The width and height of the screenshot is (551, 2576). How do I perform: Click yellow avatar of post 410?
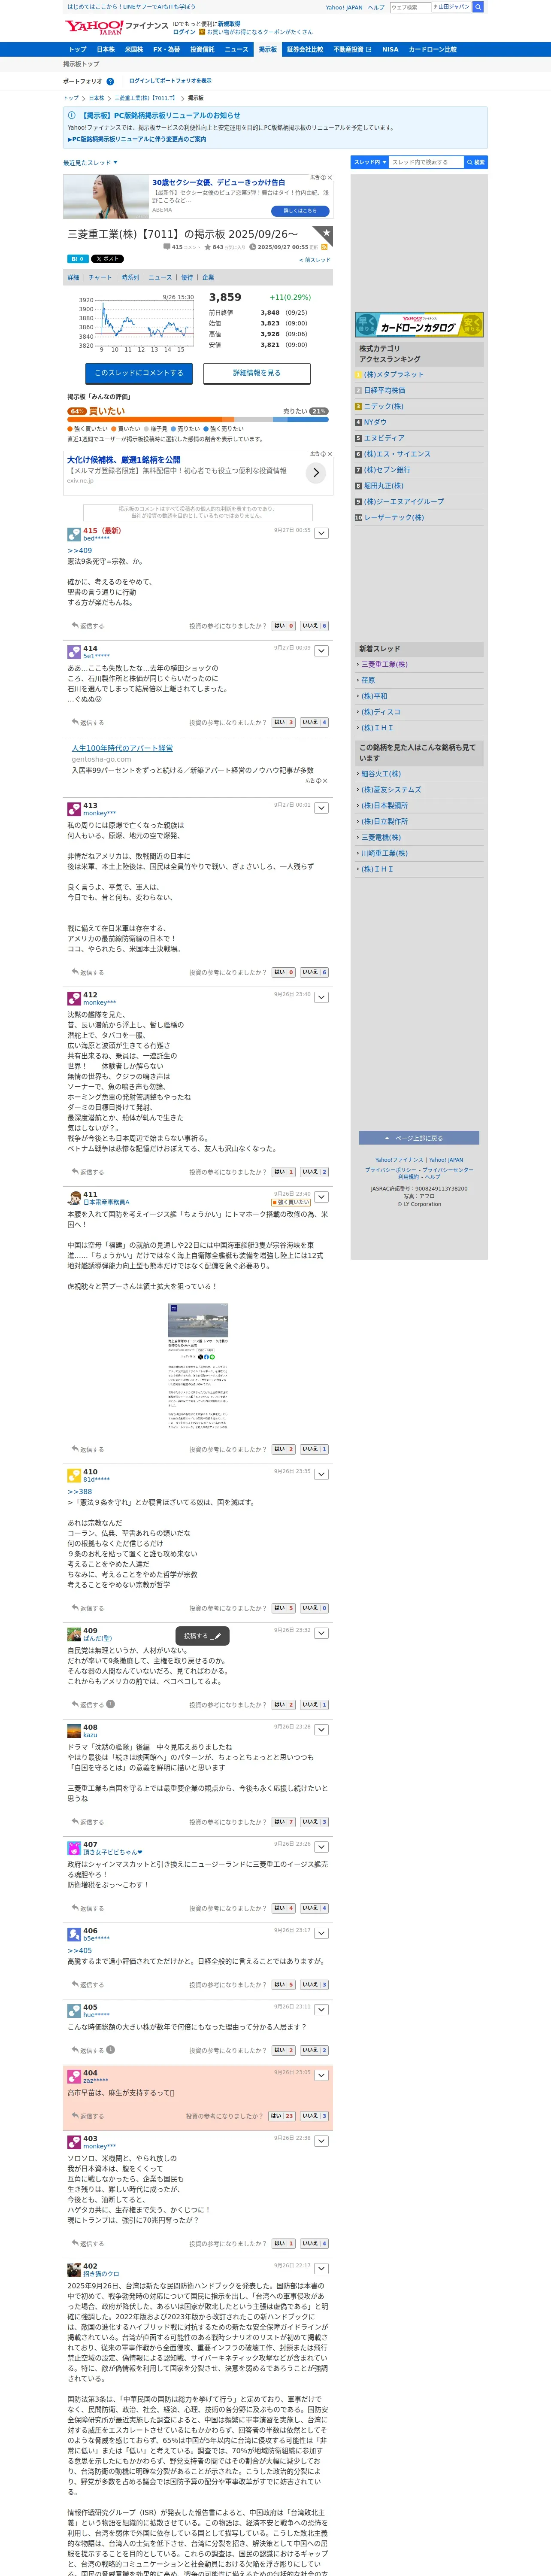74,1475
